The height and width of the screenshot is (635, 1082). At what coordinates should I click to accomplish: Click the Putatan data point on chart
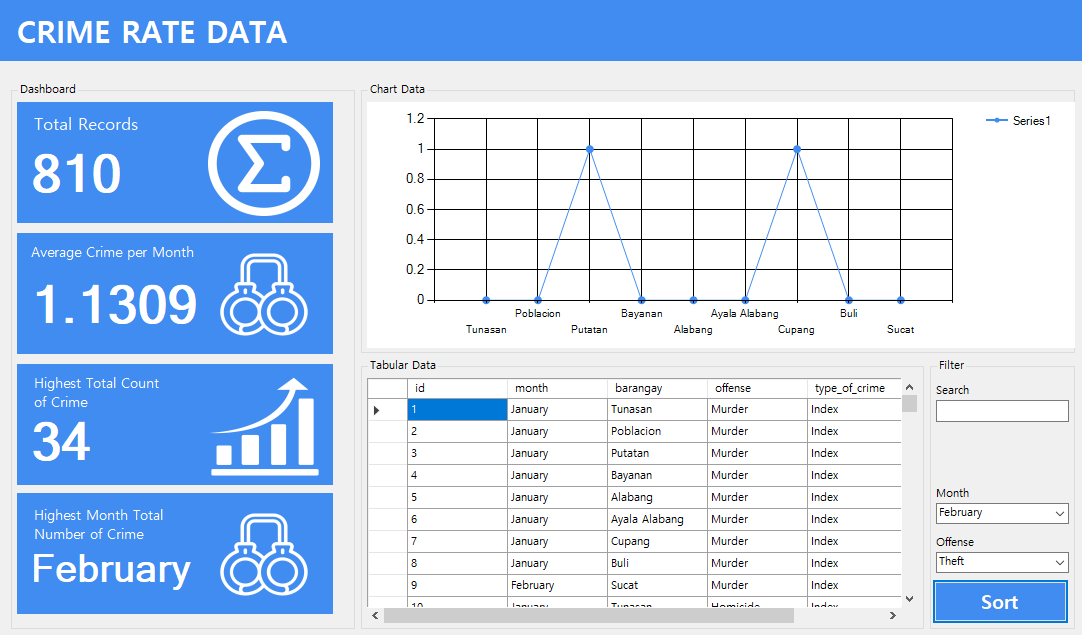[589, 149]
